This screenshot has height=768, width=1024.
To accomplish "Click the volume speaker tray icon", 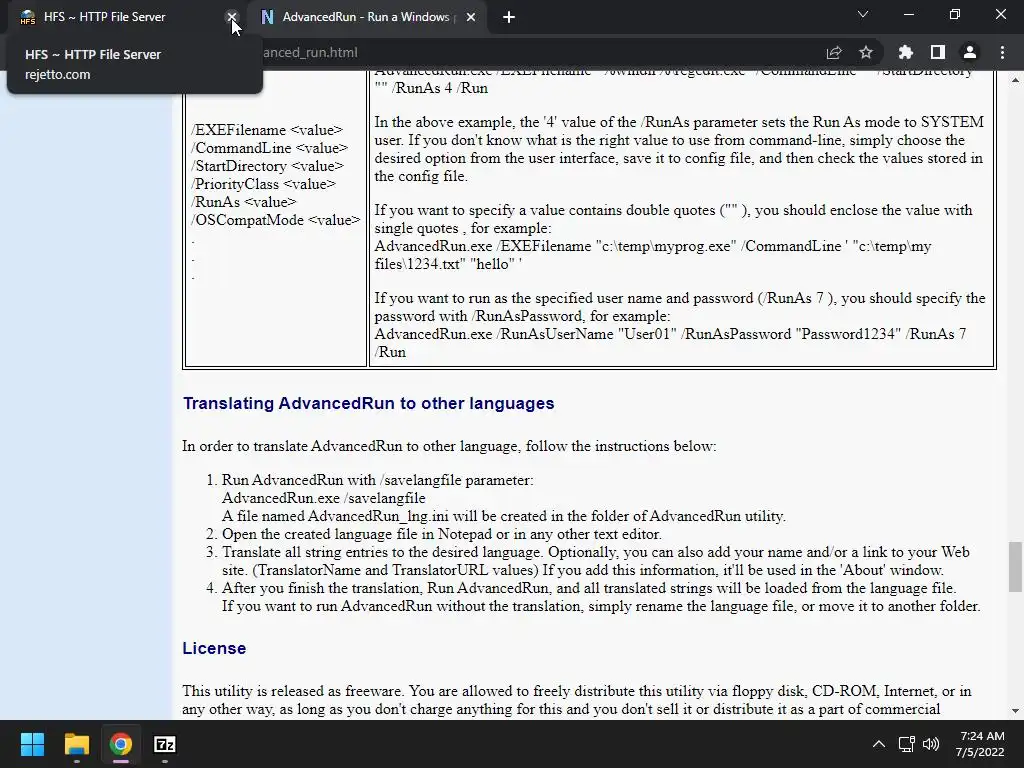I will coord(931,744).
